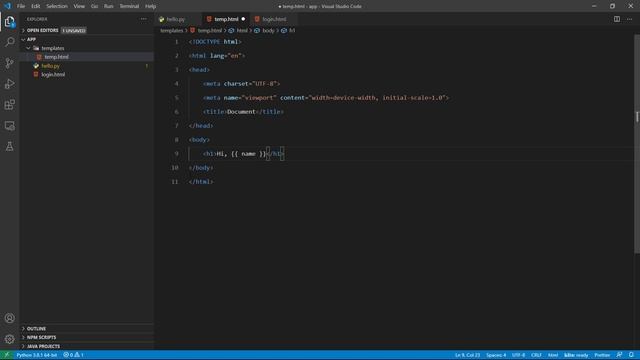The height and width of the screenshot is (360, 640).
Task: Open the Help menu
Action: click(x=151, y=6)
